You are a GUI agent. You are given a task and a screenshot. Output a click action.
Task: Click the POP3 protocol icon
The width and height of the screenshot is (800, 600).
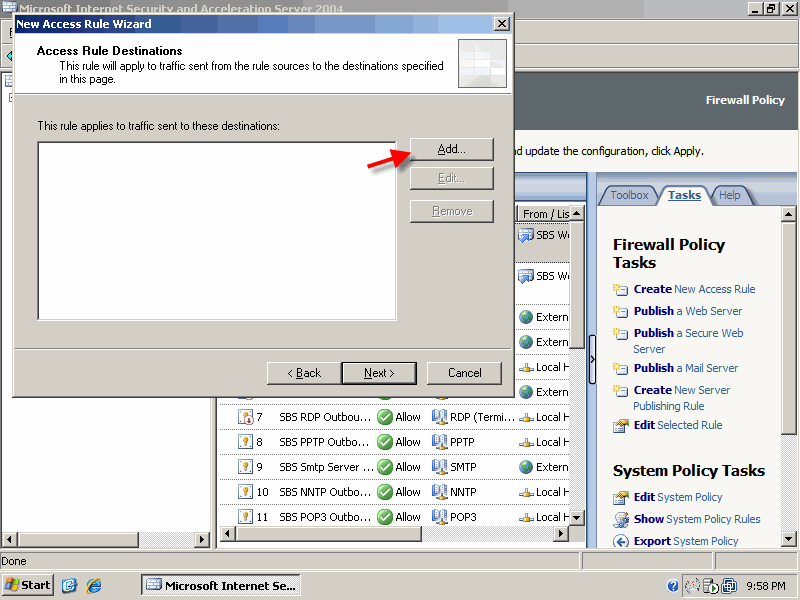(x=439, y=517)
